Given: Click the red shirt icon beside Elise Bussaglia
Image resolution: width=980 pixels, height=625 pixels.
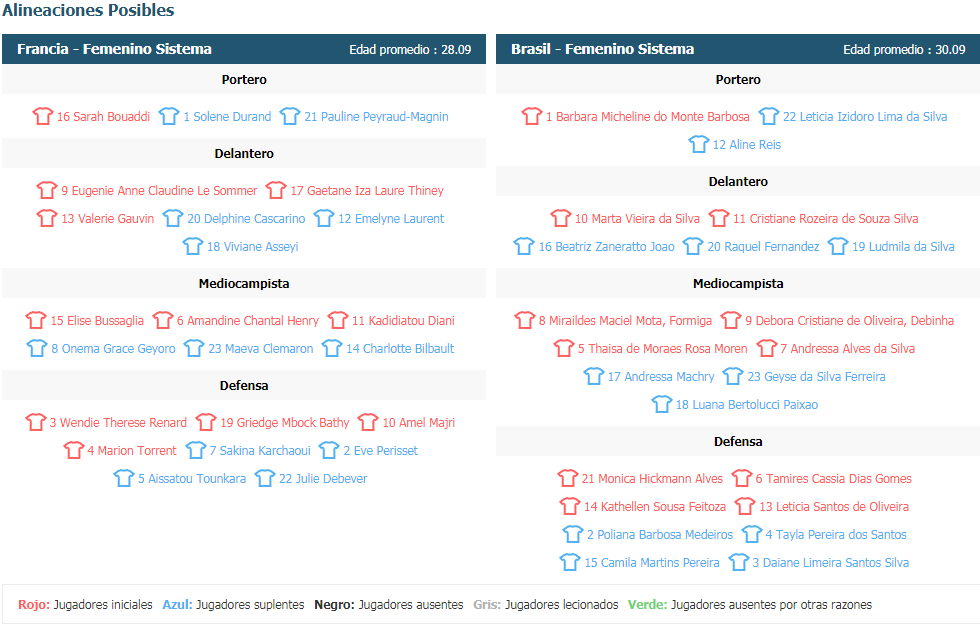Looking at the screenshot, I should (x=36, y=320).
